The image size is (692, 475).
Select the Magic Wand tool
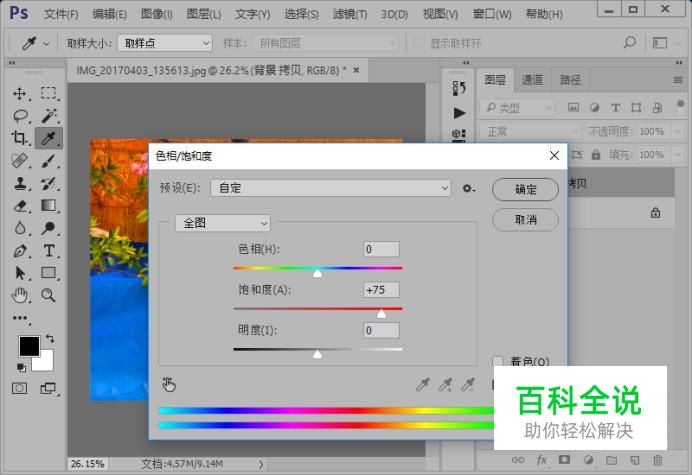49,116
